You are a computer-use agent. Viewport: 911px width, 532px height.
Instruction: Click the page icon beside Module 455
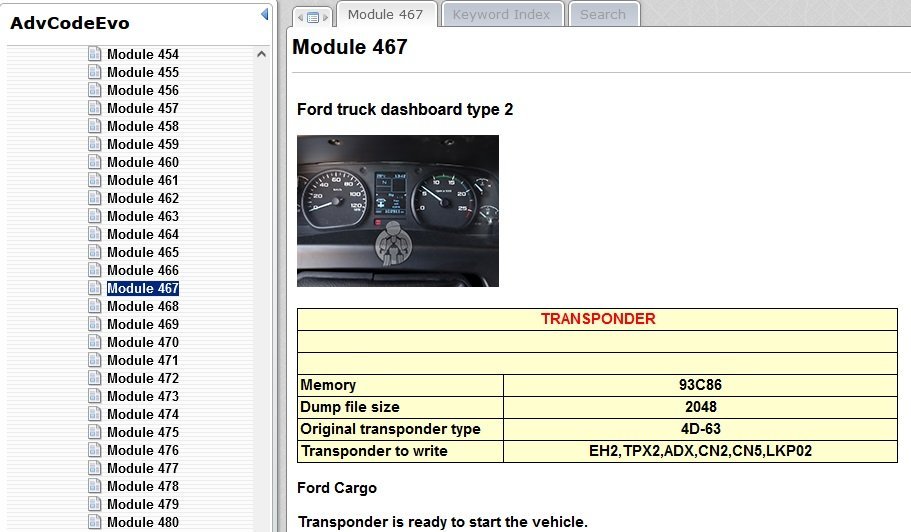click(95, 72)
